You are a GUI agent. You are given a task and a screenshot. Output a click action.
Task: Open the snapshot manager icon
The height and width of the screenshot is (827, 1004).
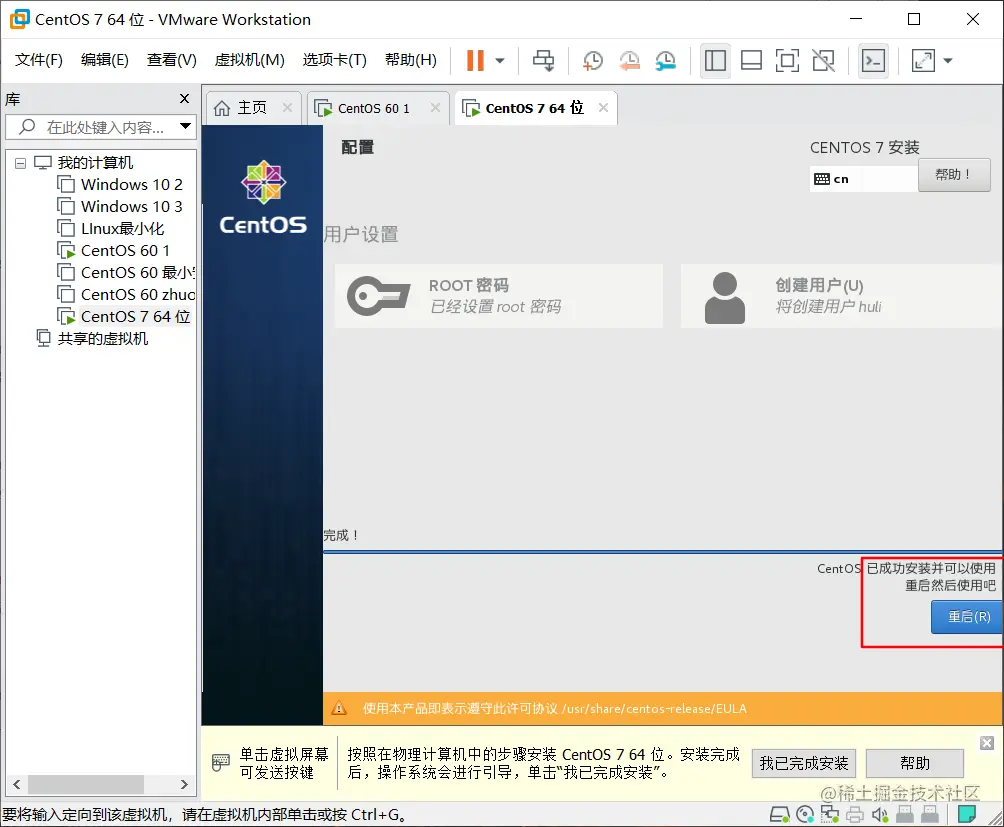(666, 61)
